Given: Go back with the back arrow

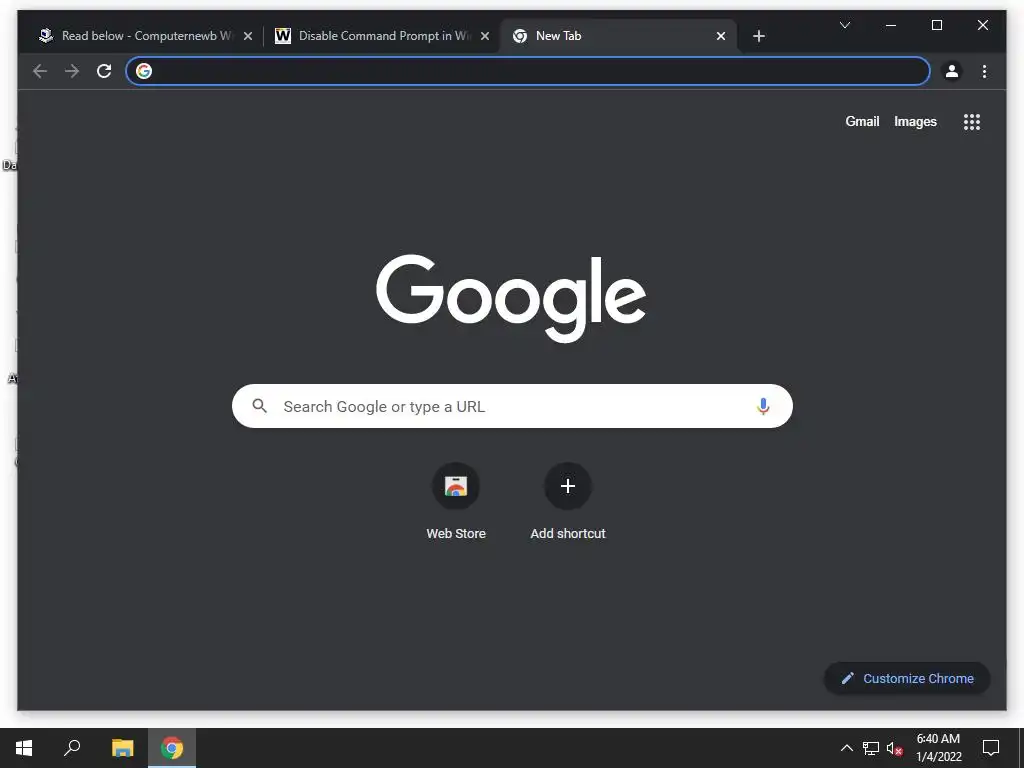Looking at the screenshot, I should click(x=40, y=71).
